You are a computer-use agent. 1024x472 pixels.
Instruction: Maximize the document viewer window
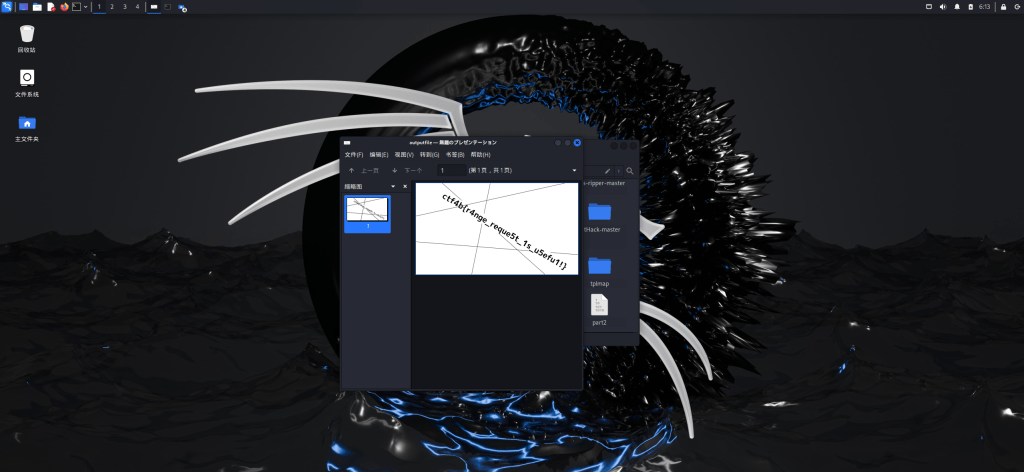coord(568,142)
